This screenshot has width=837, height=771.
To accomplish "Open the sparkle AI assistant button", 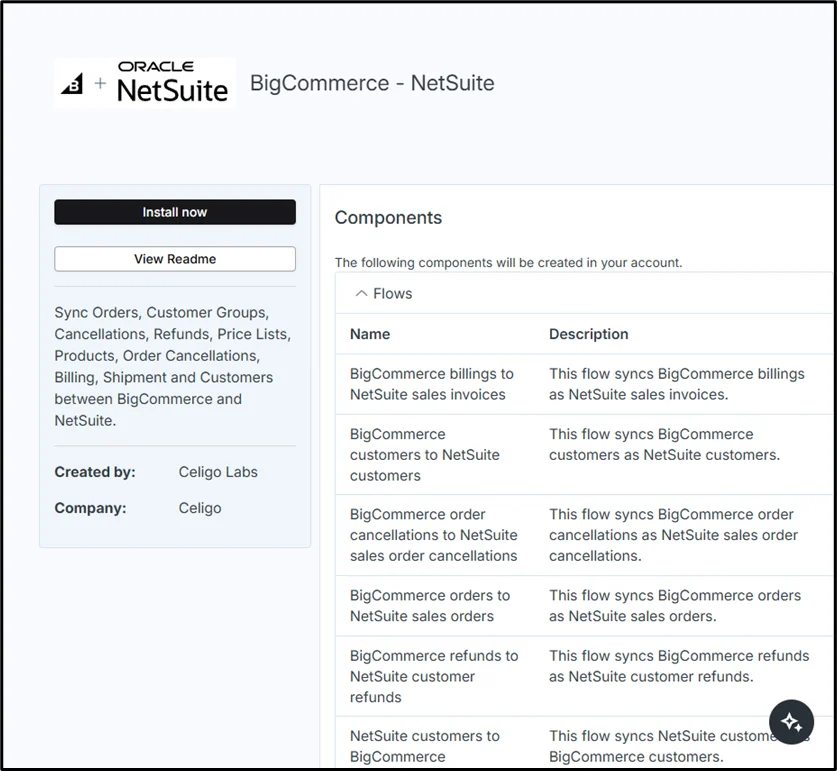I will click(791, 722).
